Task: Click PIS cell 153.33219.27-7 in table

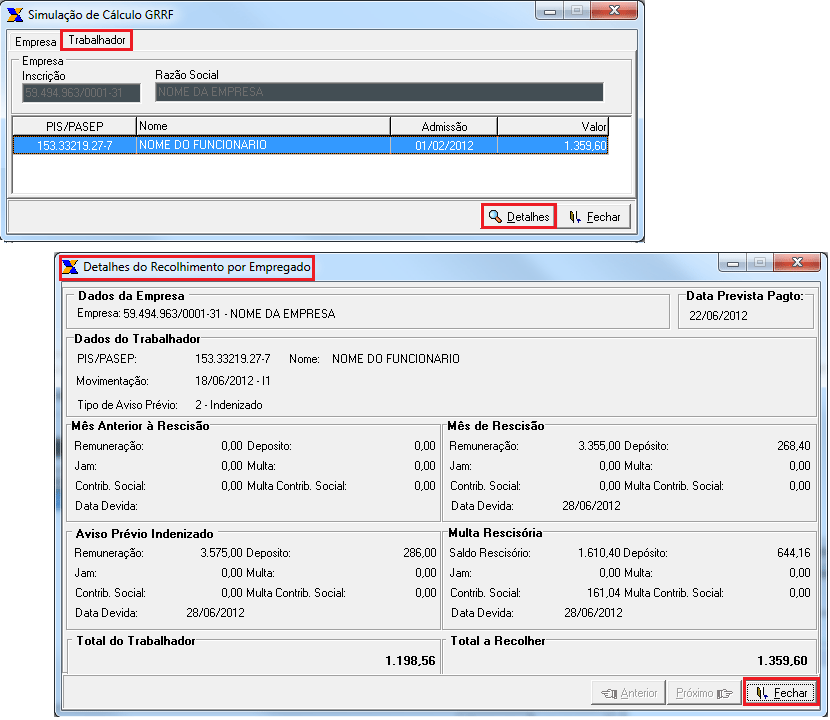Action: [75, 145]
